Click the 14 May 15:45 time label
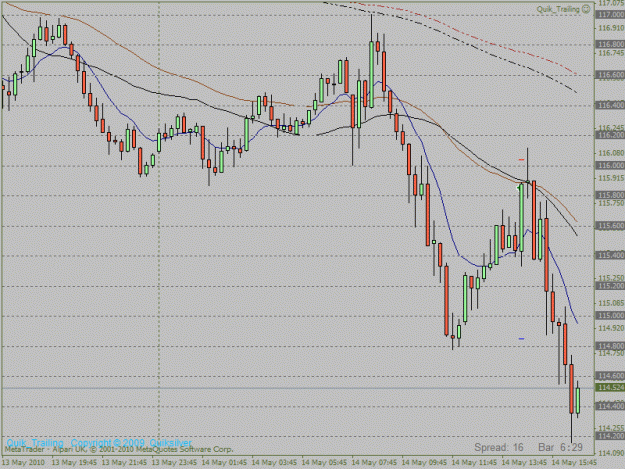 [x=574, y=463]
